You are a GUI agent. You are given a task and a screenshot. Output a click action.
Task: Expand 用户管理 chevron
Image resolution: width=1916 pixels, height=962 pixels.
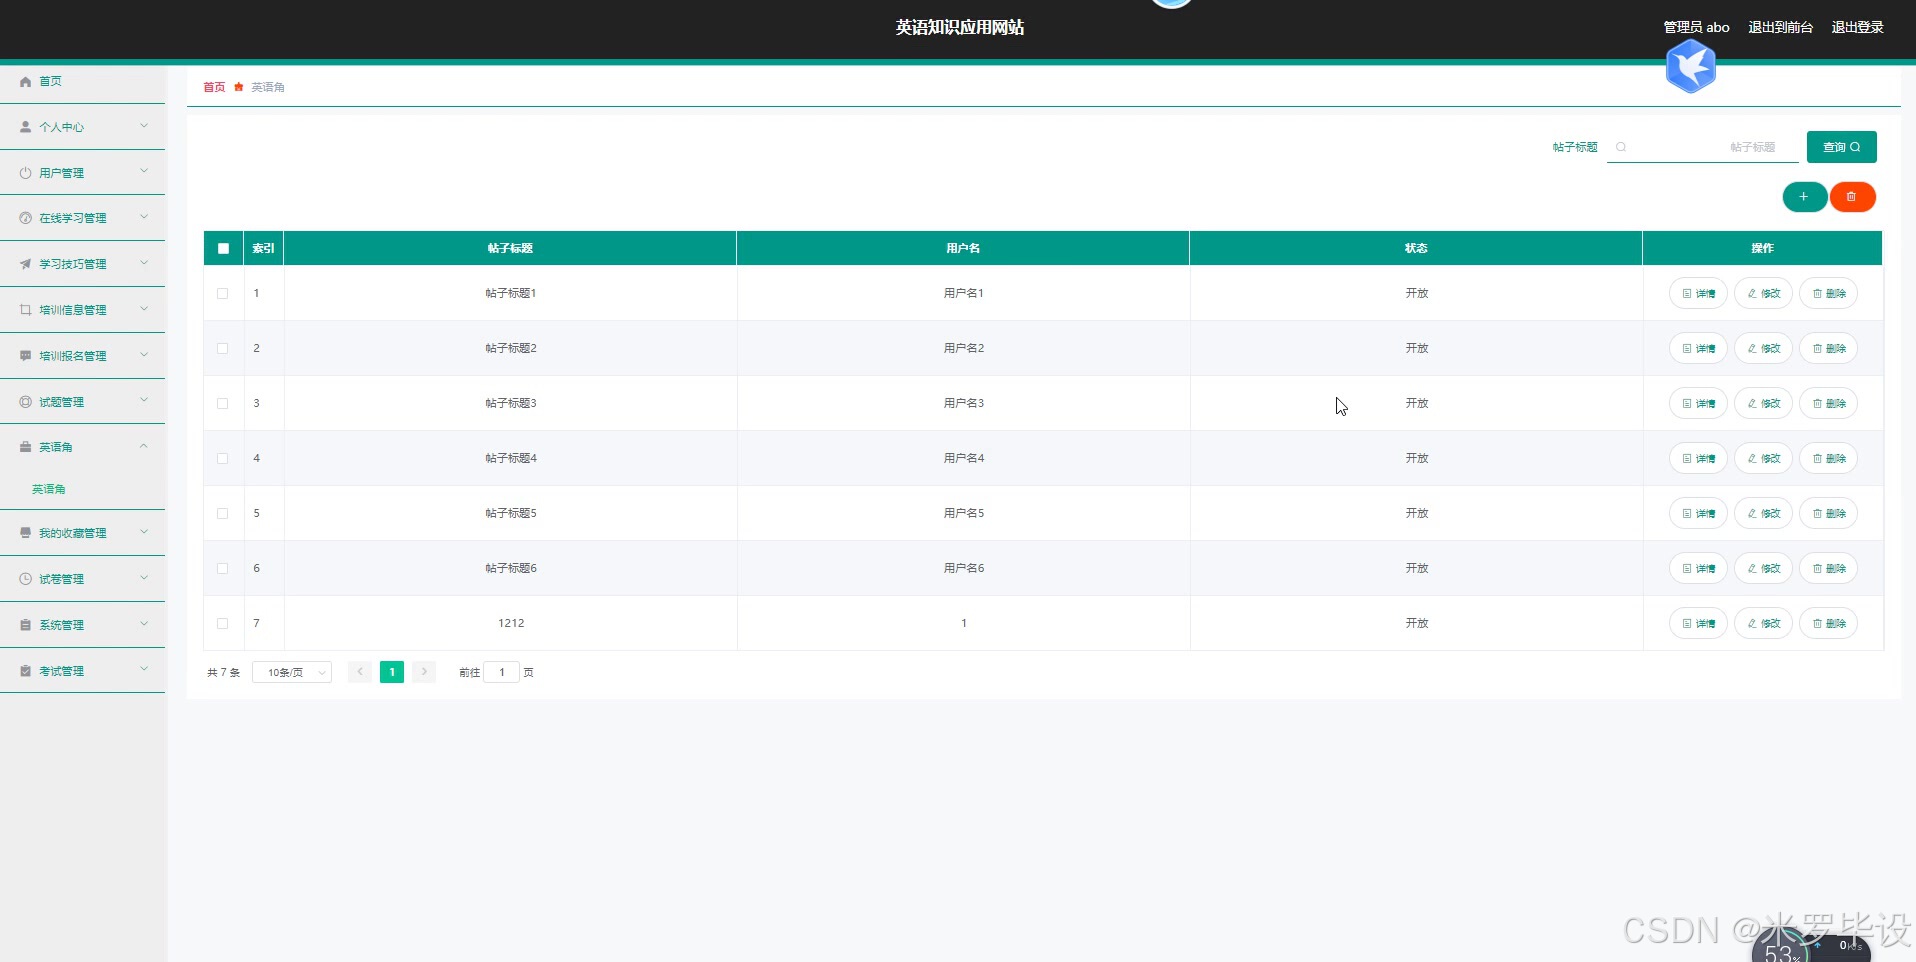click(x=144, y=172)
